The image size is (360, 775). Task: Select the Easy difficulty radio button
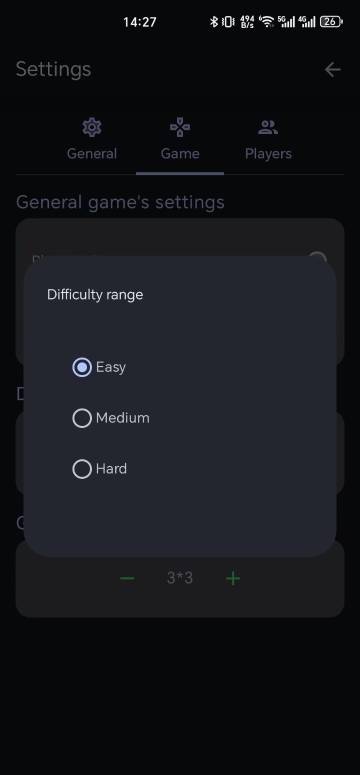point(82,367)
